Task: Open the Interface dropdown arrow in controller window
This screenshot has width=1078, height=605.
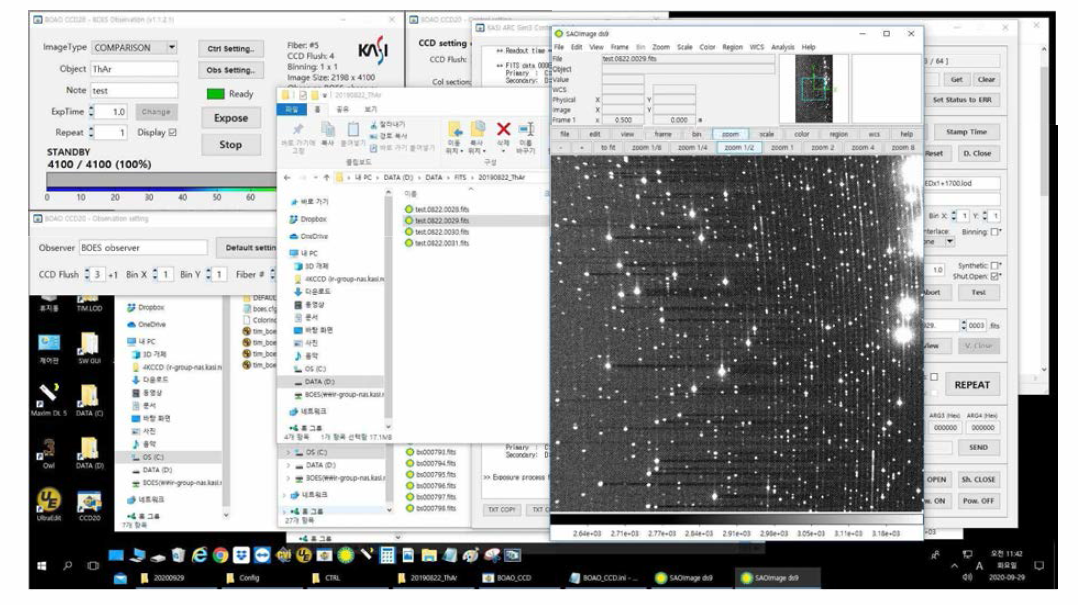Action: point(950,242)
